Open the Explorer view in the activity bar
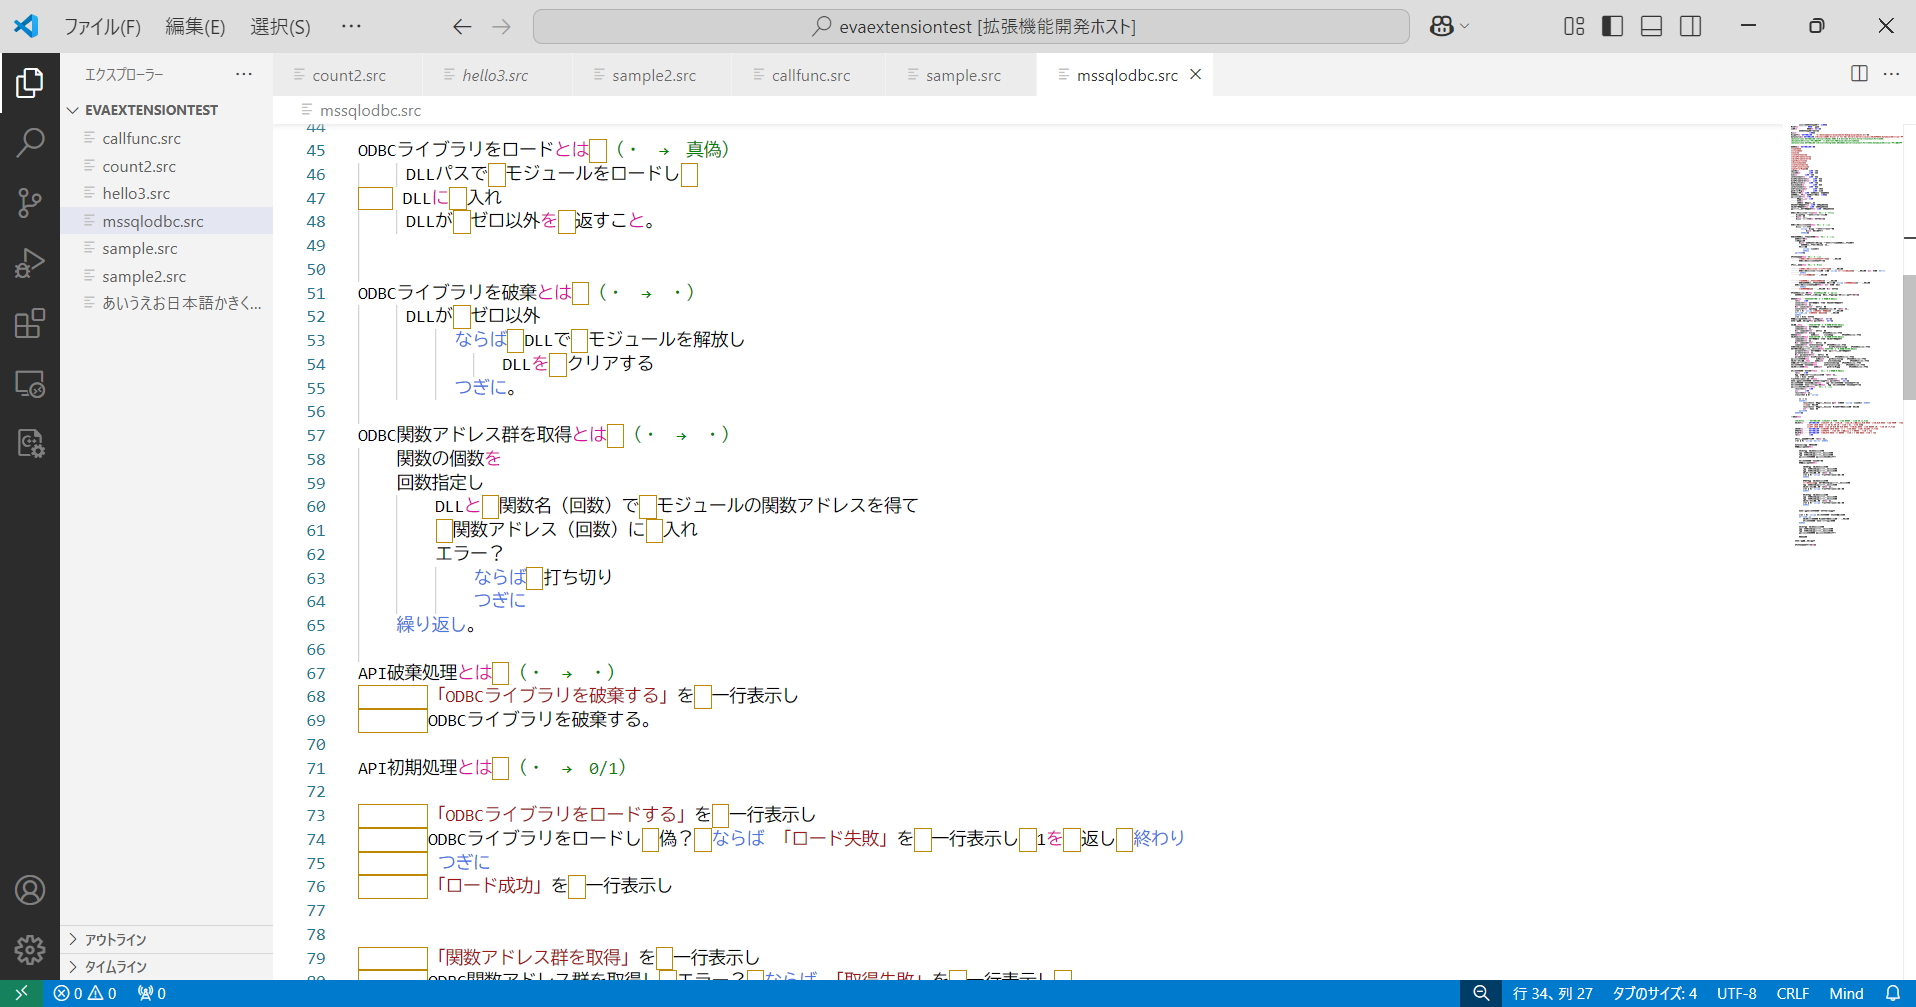1916x1007 pixels. [x=29, y=83]
